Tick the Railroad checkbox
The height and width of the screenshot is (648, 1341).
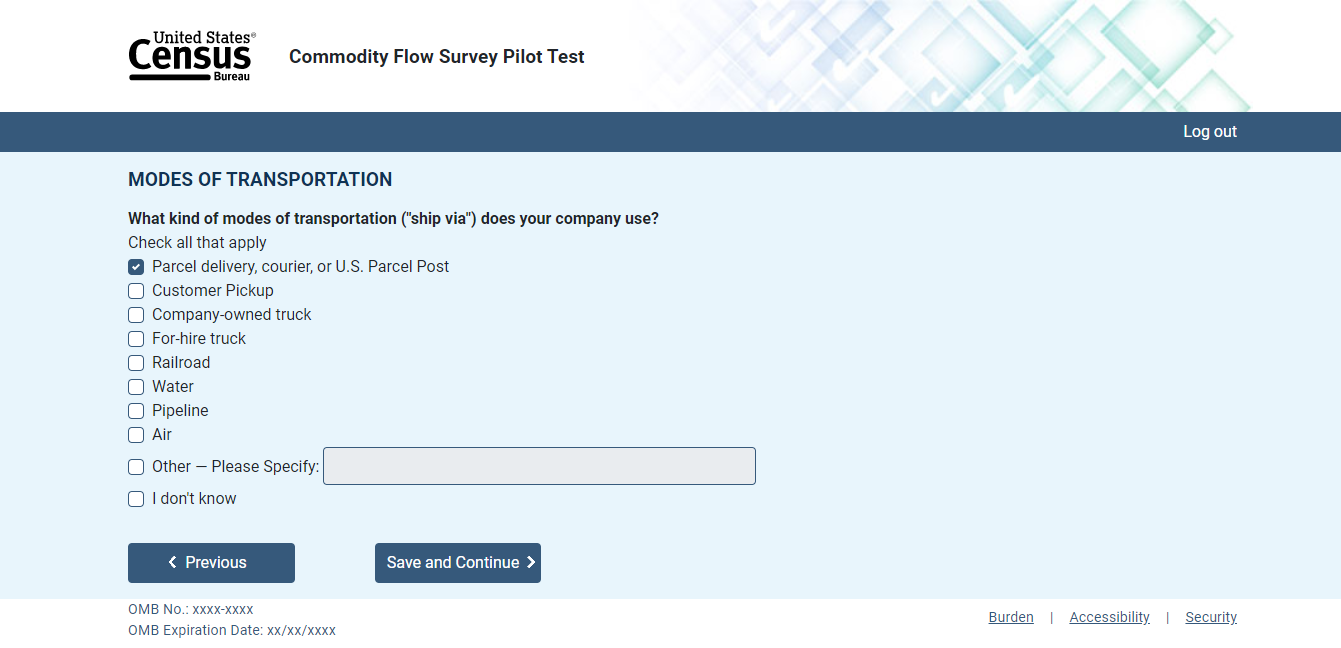coord(136,363)
